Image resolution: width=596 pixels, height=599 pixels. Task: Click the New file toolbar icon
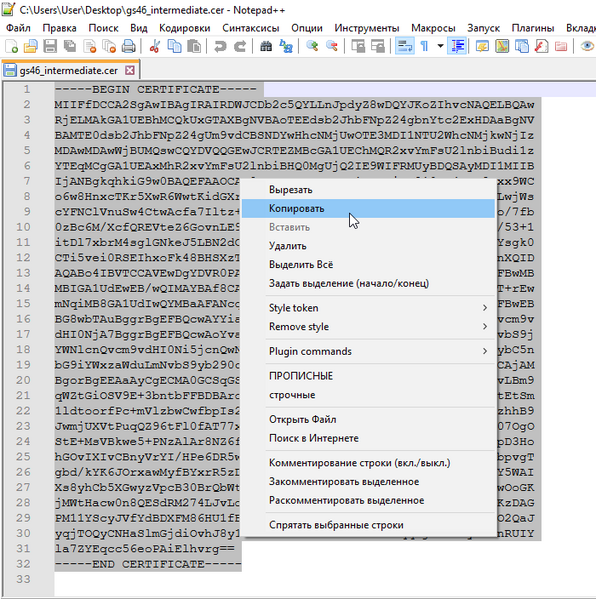11,47
